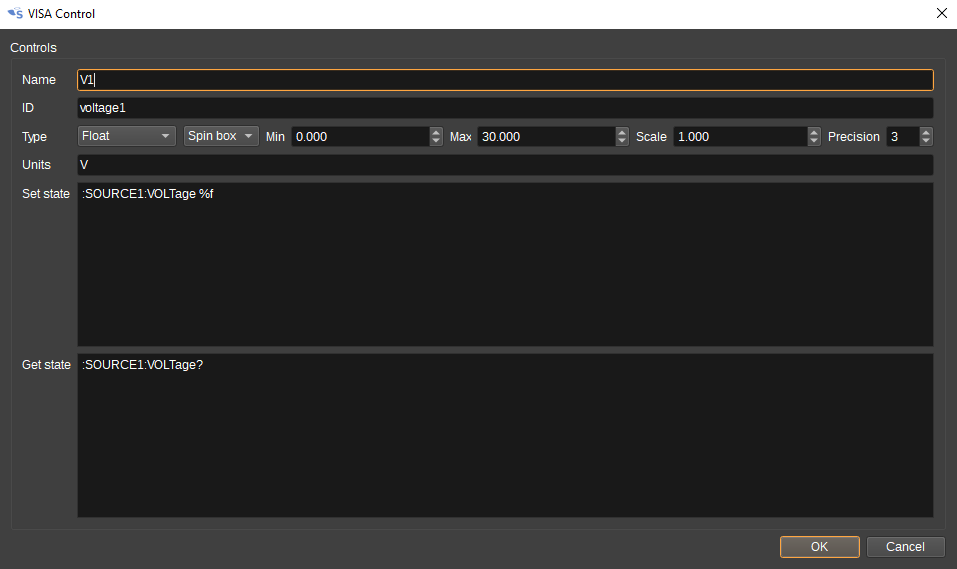
Task: Raise the Precision value by one
Action: pyautogui.click(x=926, y=132)
